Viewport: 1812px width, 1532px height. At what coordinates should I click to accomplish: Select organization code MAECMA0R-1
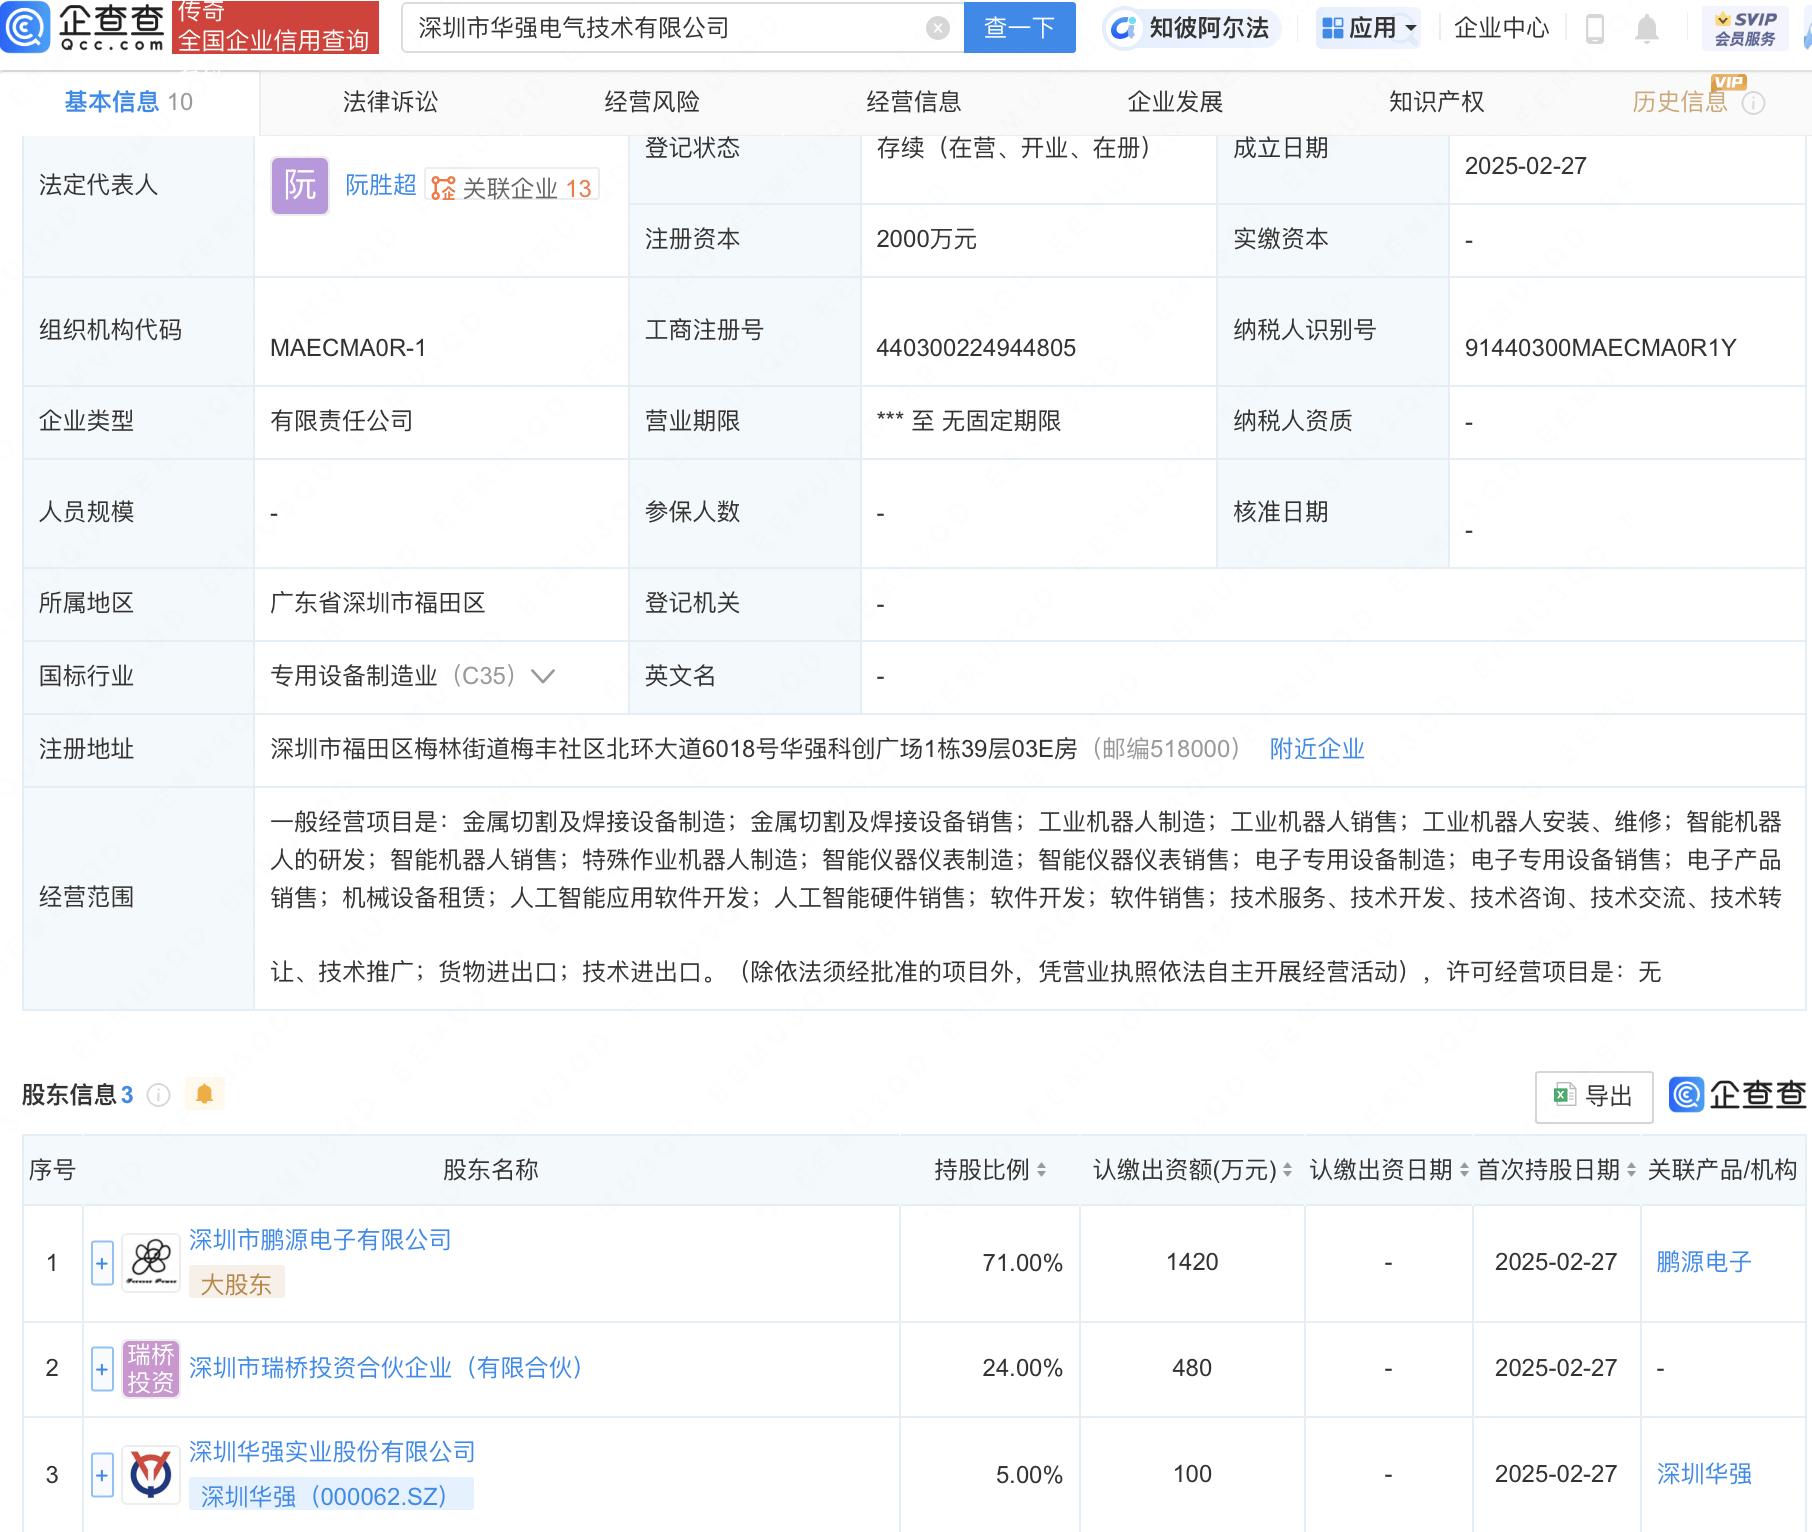coord(348,348)
